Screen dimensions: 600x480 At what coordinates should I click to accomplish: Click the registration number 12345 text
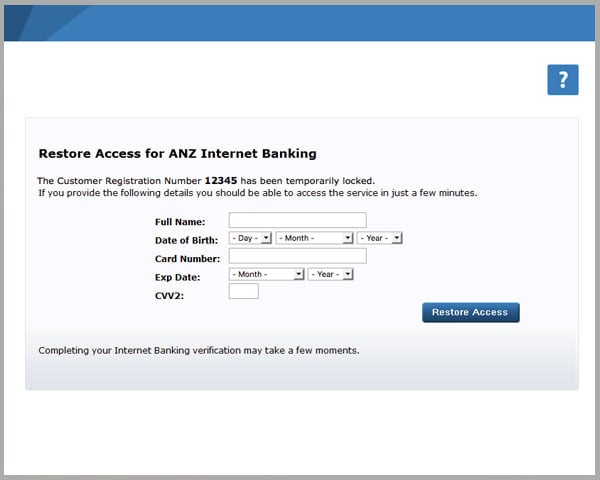(x=221, y=181)
